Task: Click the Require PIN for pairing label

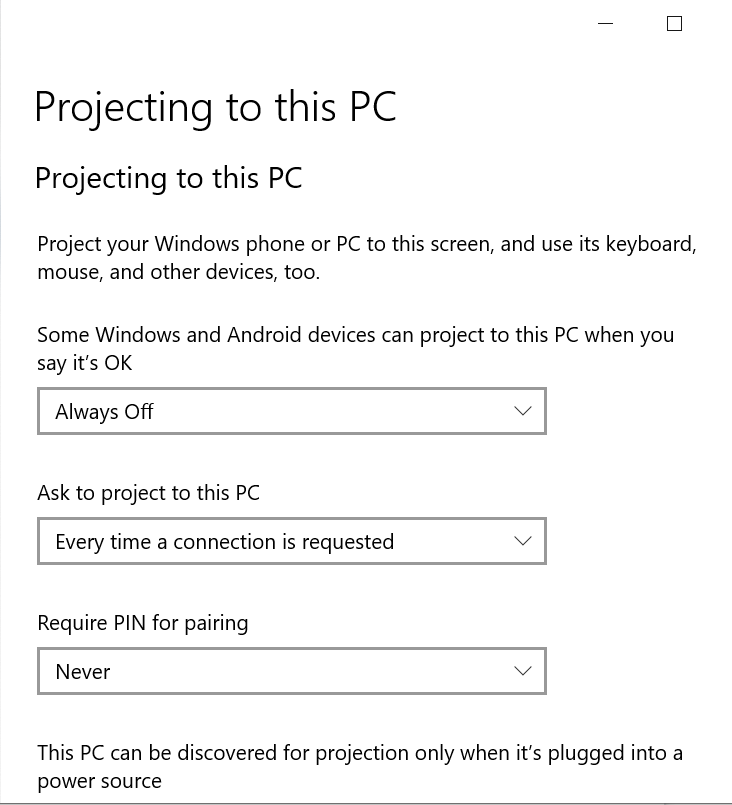Action: pos(143,623)
